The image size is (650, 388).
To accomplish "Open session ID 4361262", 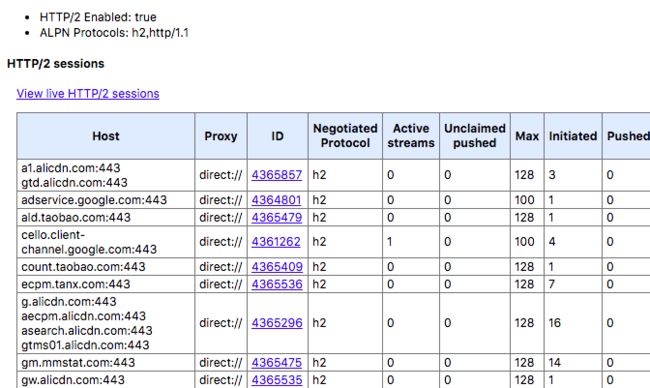I will pos(276,242).
